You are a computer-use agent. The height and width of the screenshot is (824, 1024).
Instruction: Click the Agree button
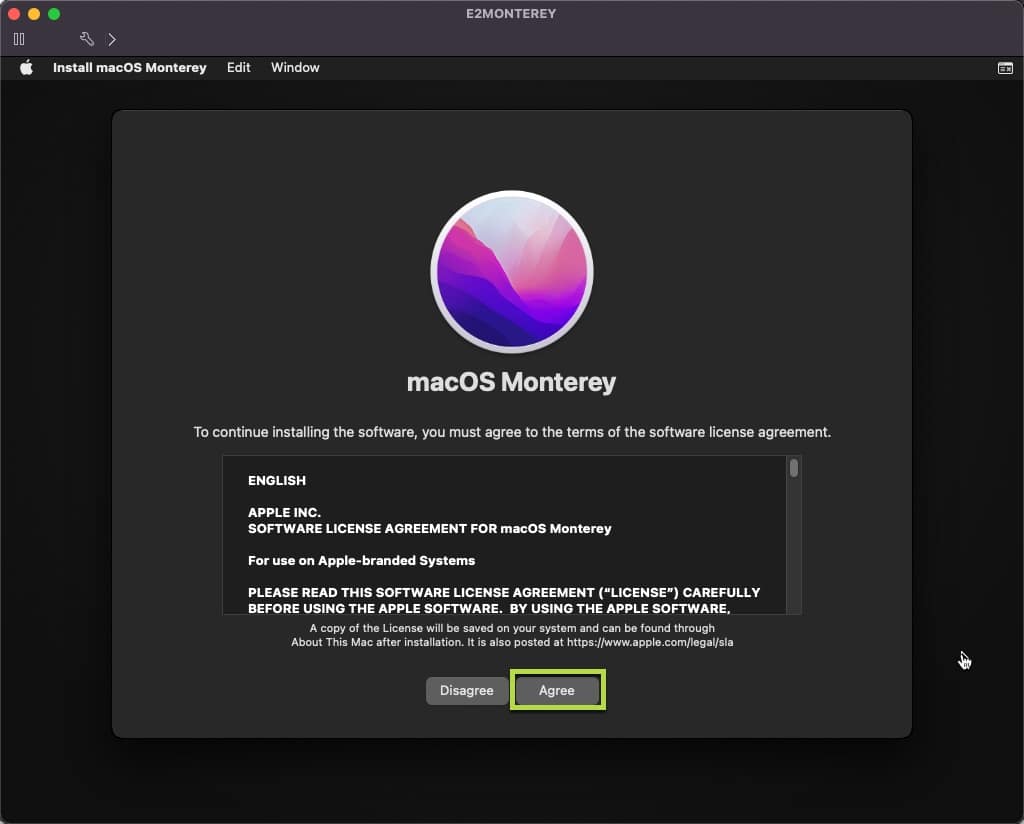point(557,690)
